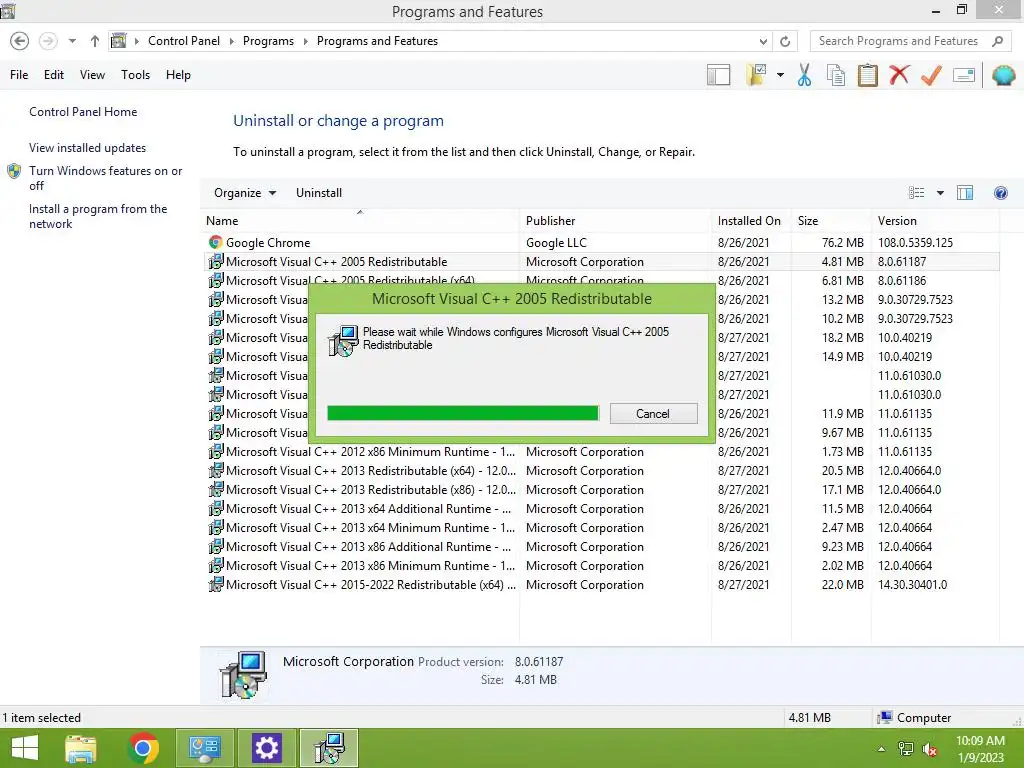Viewport: 1024px width, 768px height.
Task: Select Visual C++ 2013 x64 Minimum Runtime row
Action: point(601,527)
